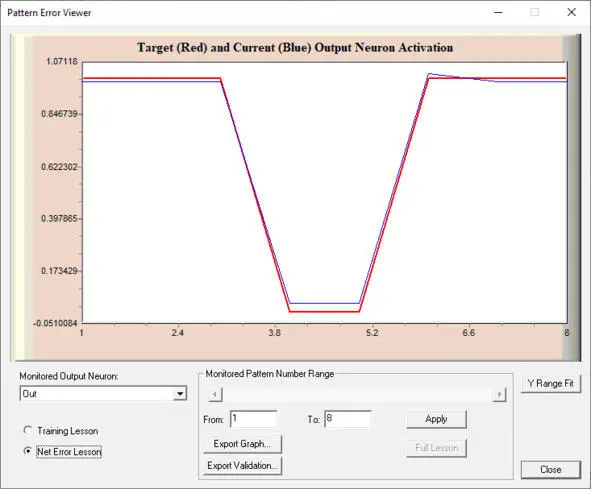
Task: Click the right arrow of pattern range scrollbar
Action: pyautogui.click(x=499, y=394)
